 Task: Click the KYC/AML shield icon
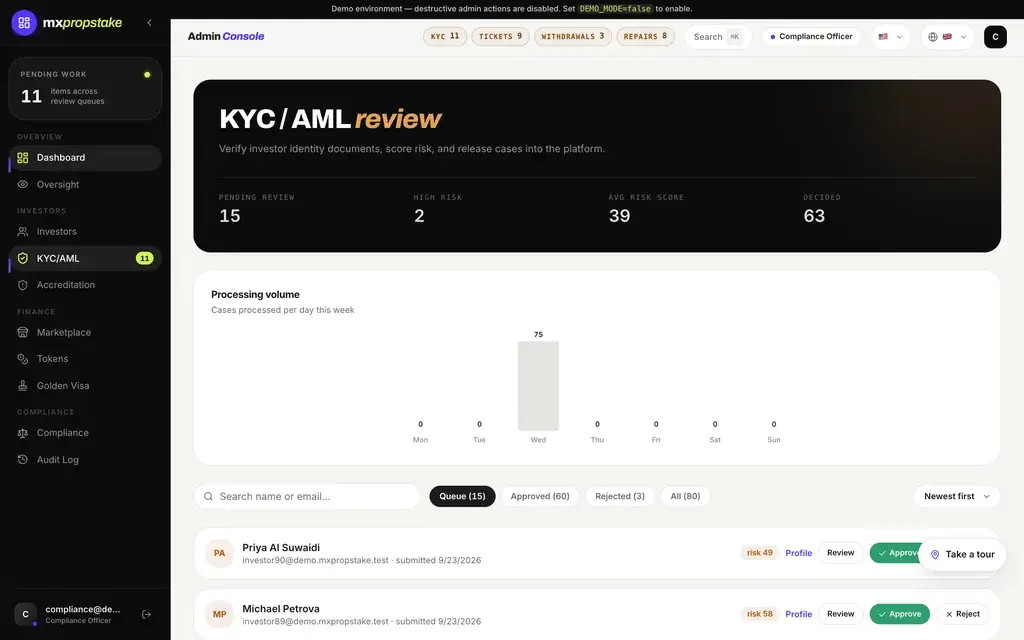point(23,258)
